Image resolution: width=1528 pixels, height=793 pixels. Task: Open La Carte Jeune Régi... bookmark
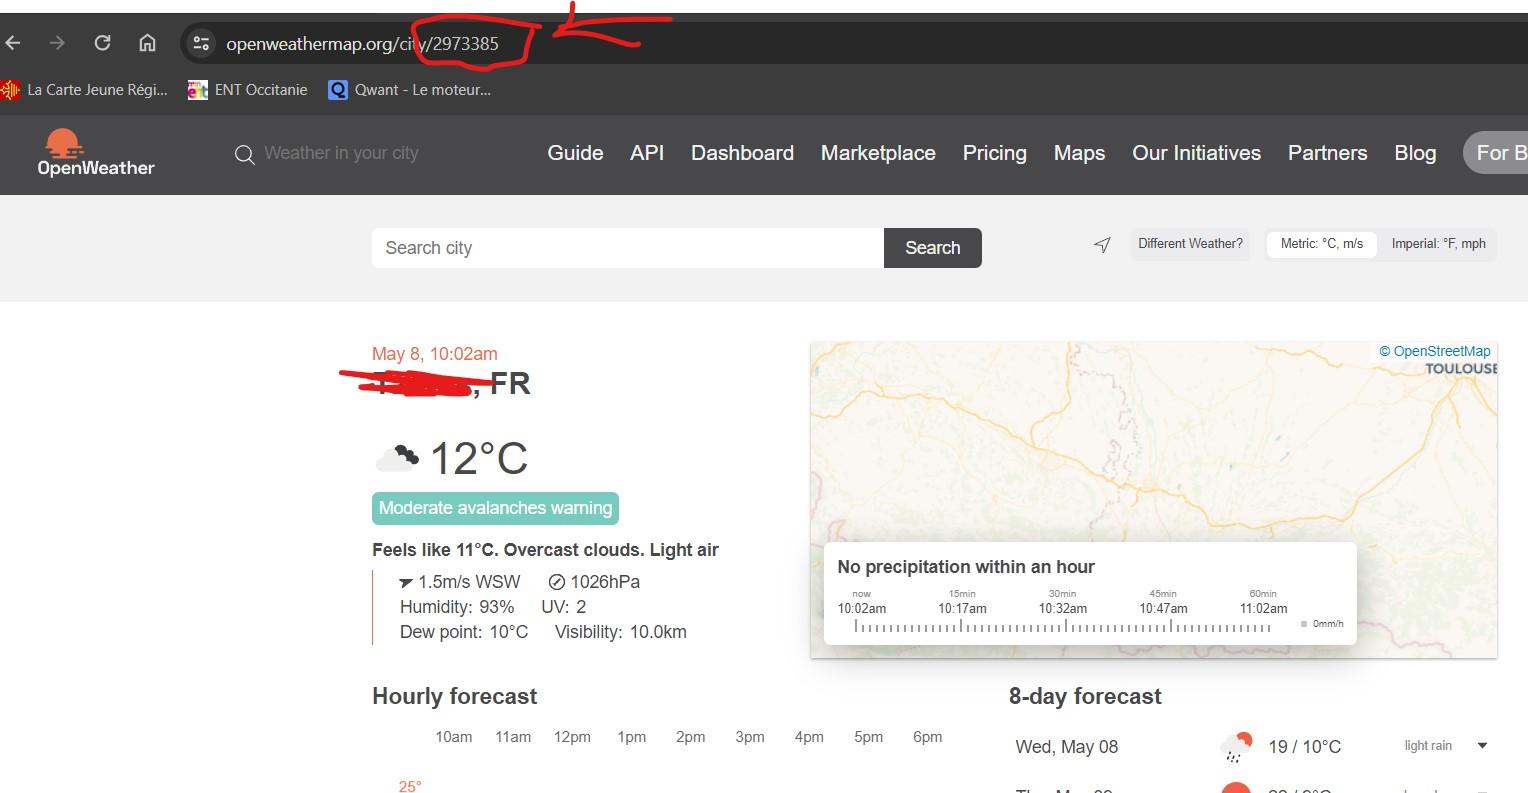85,90
